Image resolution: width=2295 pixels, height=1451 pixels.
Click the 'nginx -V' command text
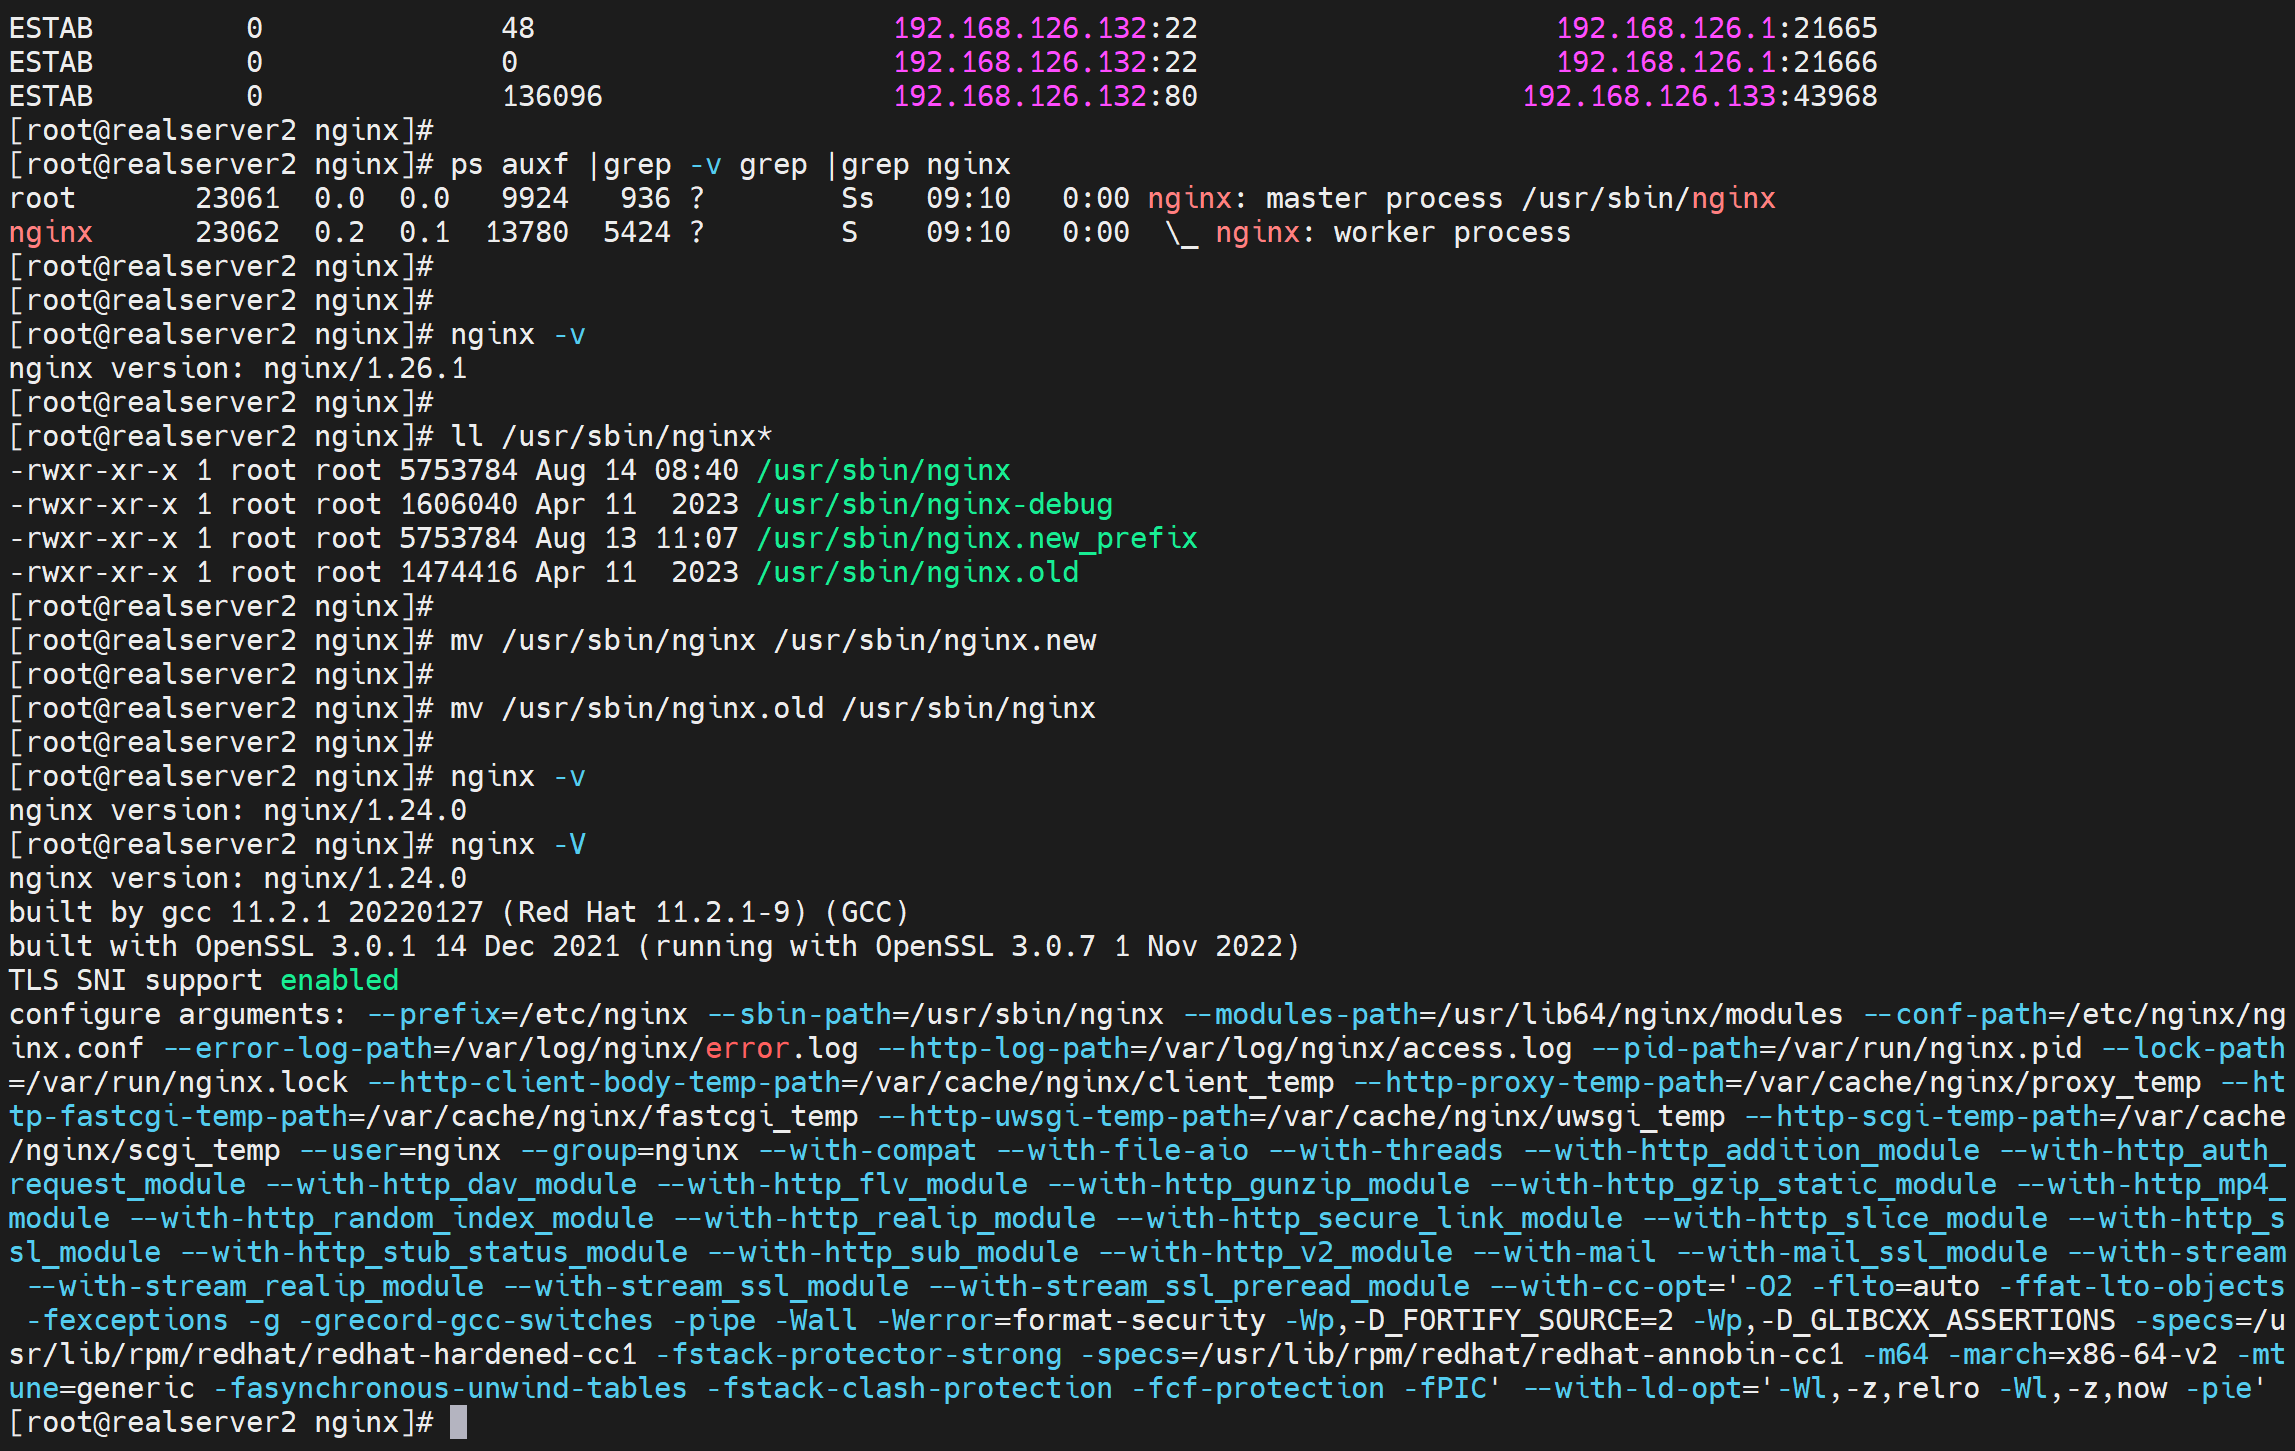pos(517,844)
